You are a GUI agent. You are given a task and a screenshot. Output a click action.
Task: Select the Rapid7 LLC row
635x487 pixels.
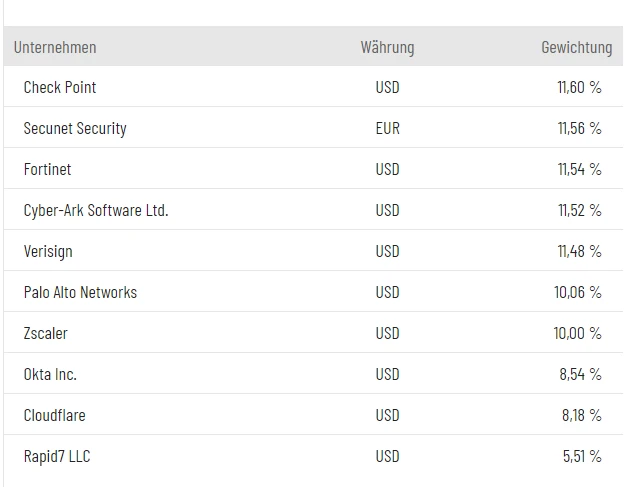57,457
